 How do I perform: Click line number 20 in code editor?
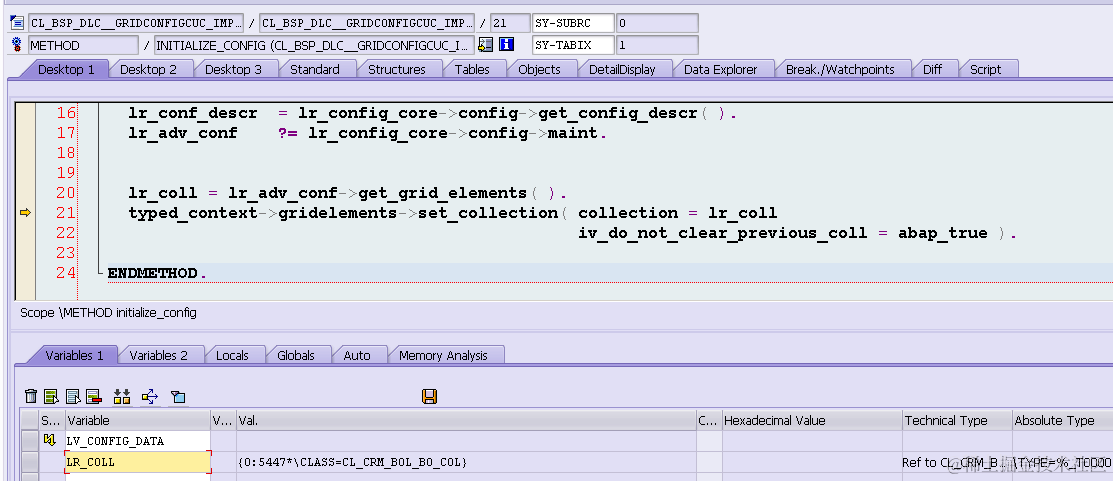tap(66, 192)
